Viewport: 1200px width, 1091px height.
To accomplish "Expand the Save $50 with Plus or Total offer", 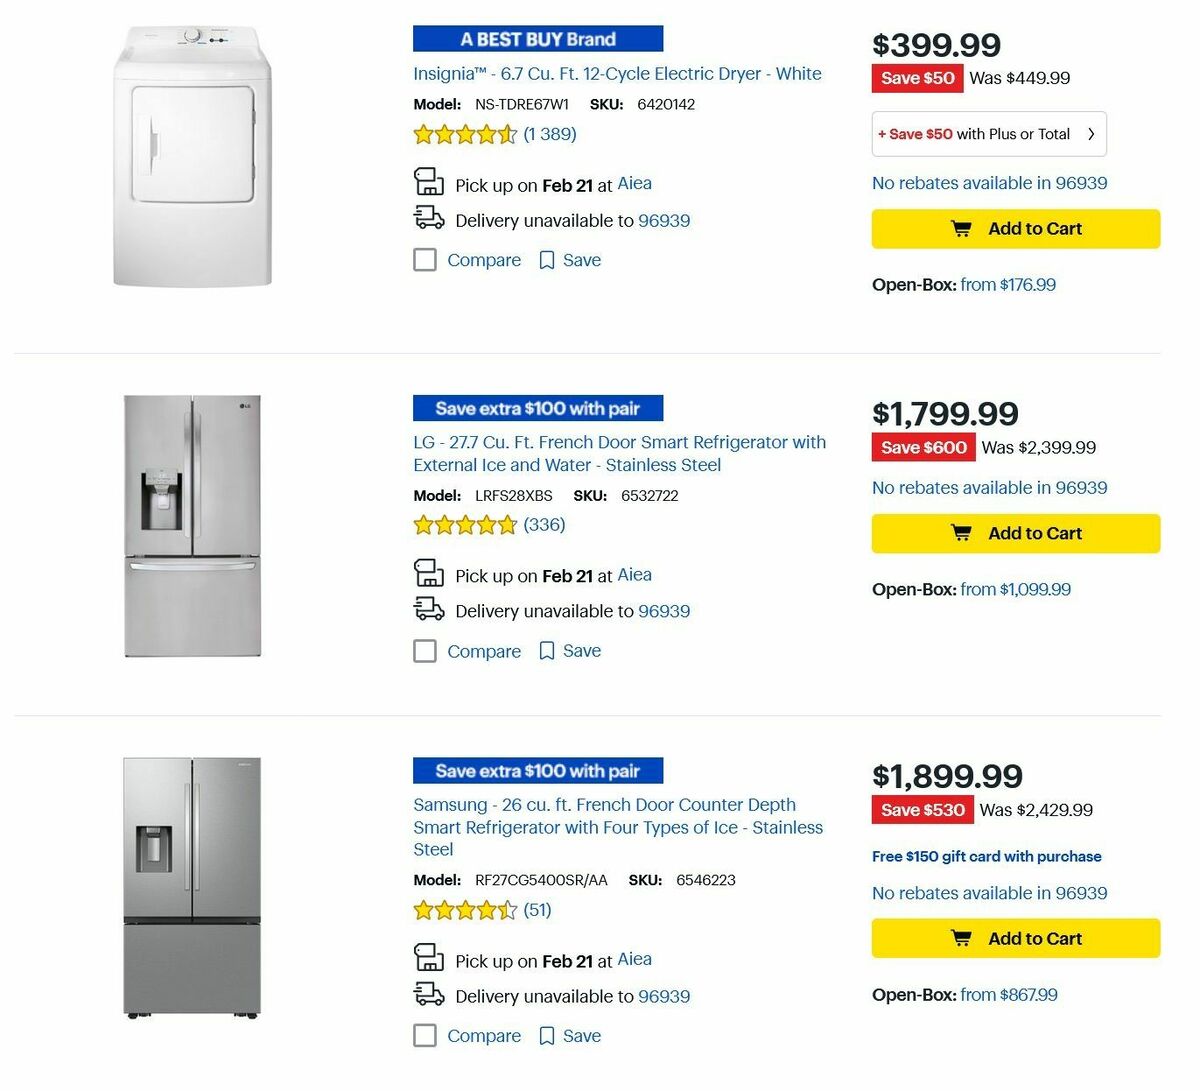I will pos(988,133).
